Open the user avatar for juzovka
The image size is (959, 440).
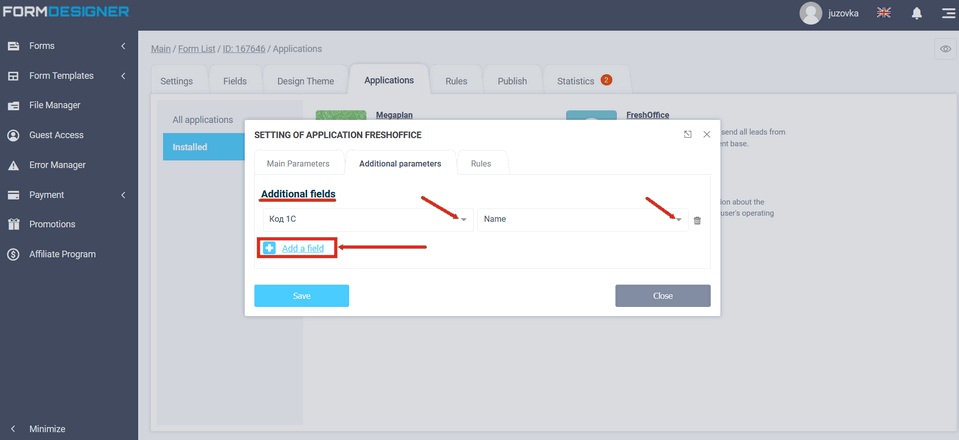810,13
